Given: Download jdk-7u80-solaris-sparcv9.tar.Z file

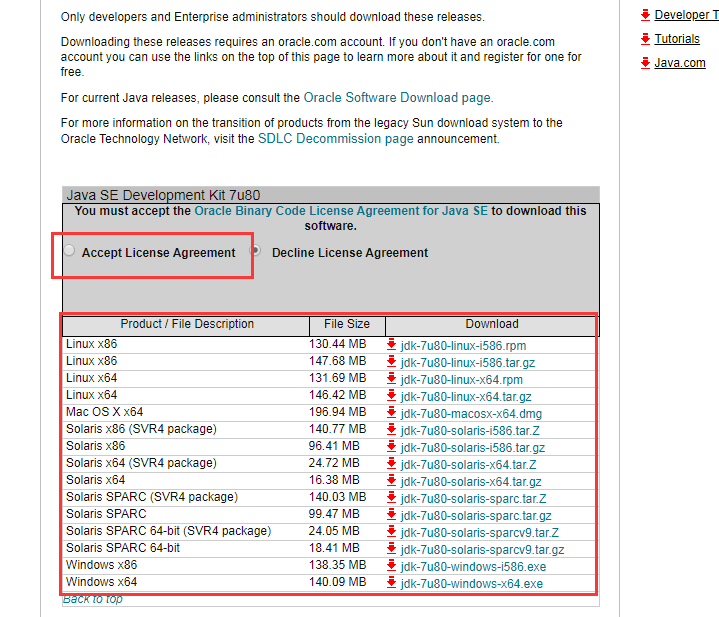Looking at the screenshot, I should (480, 532).
